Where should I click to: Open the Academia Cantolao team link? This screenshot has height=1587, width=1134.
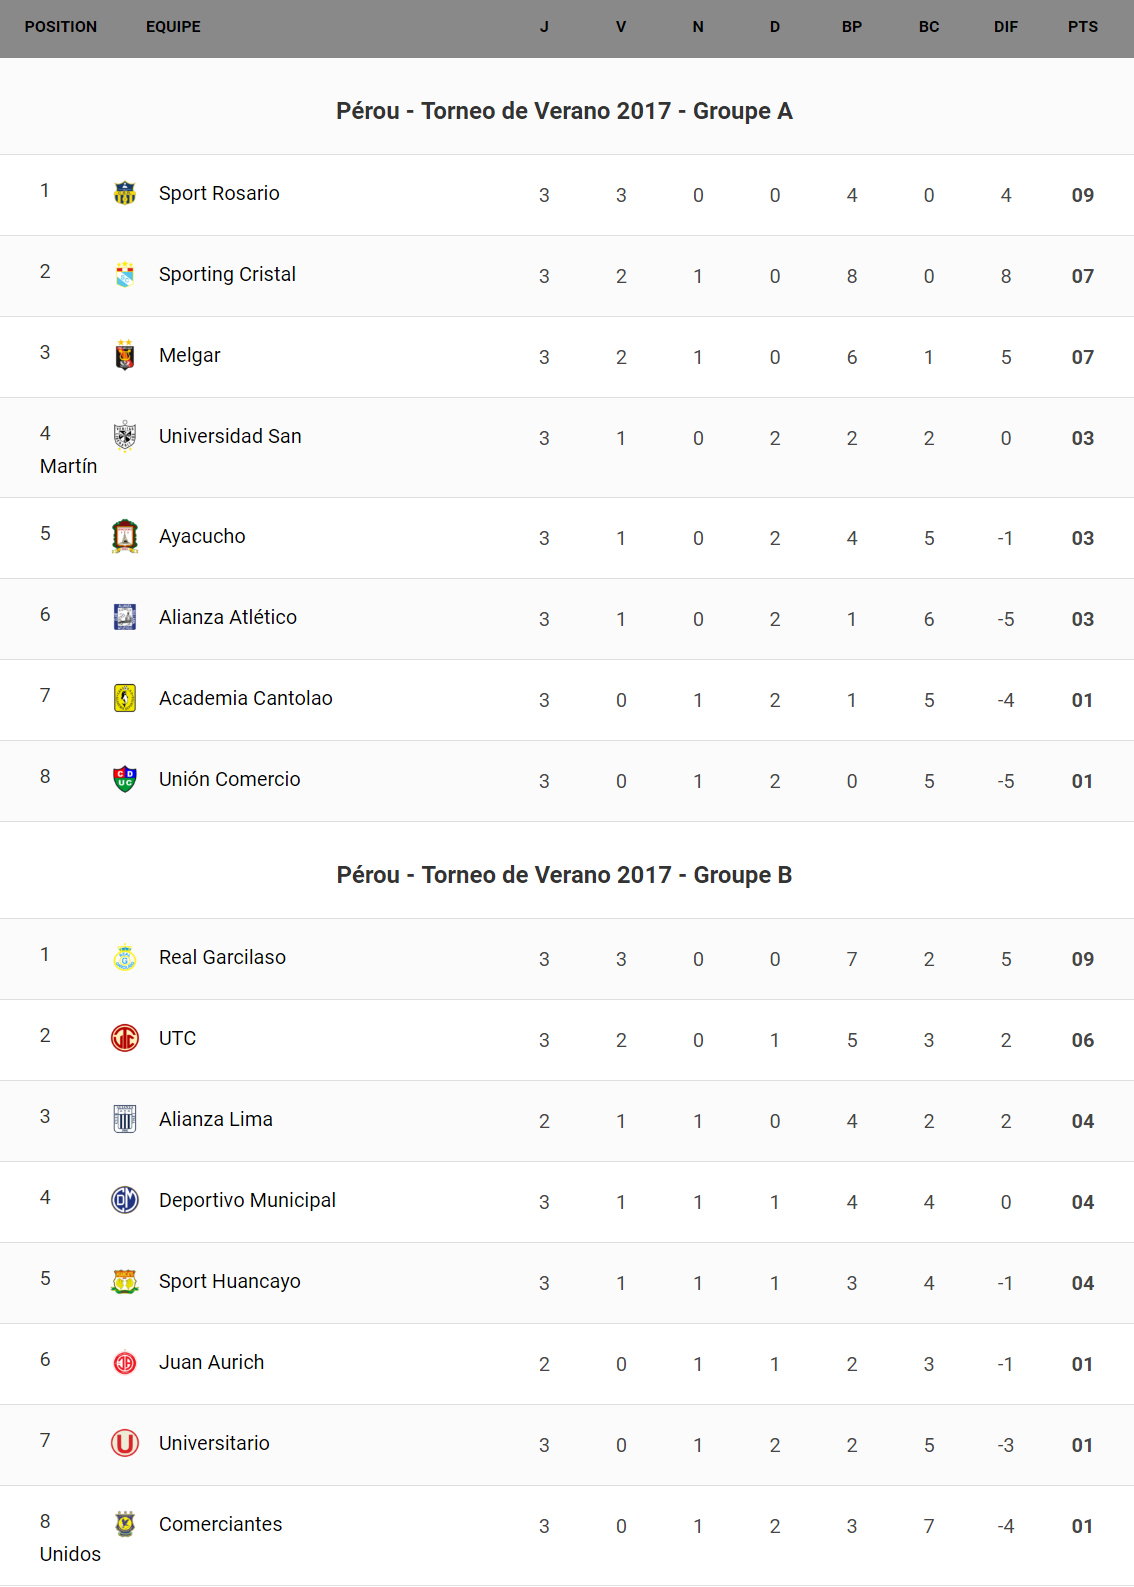[x=245, y=698]
